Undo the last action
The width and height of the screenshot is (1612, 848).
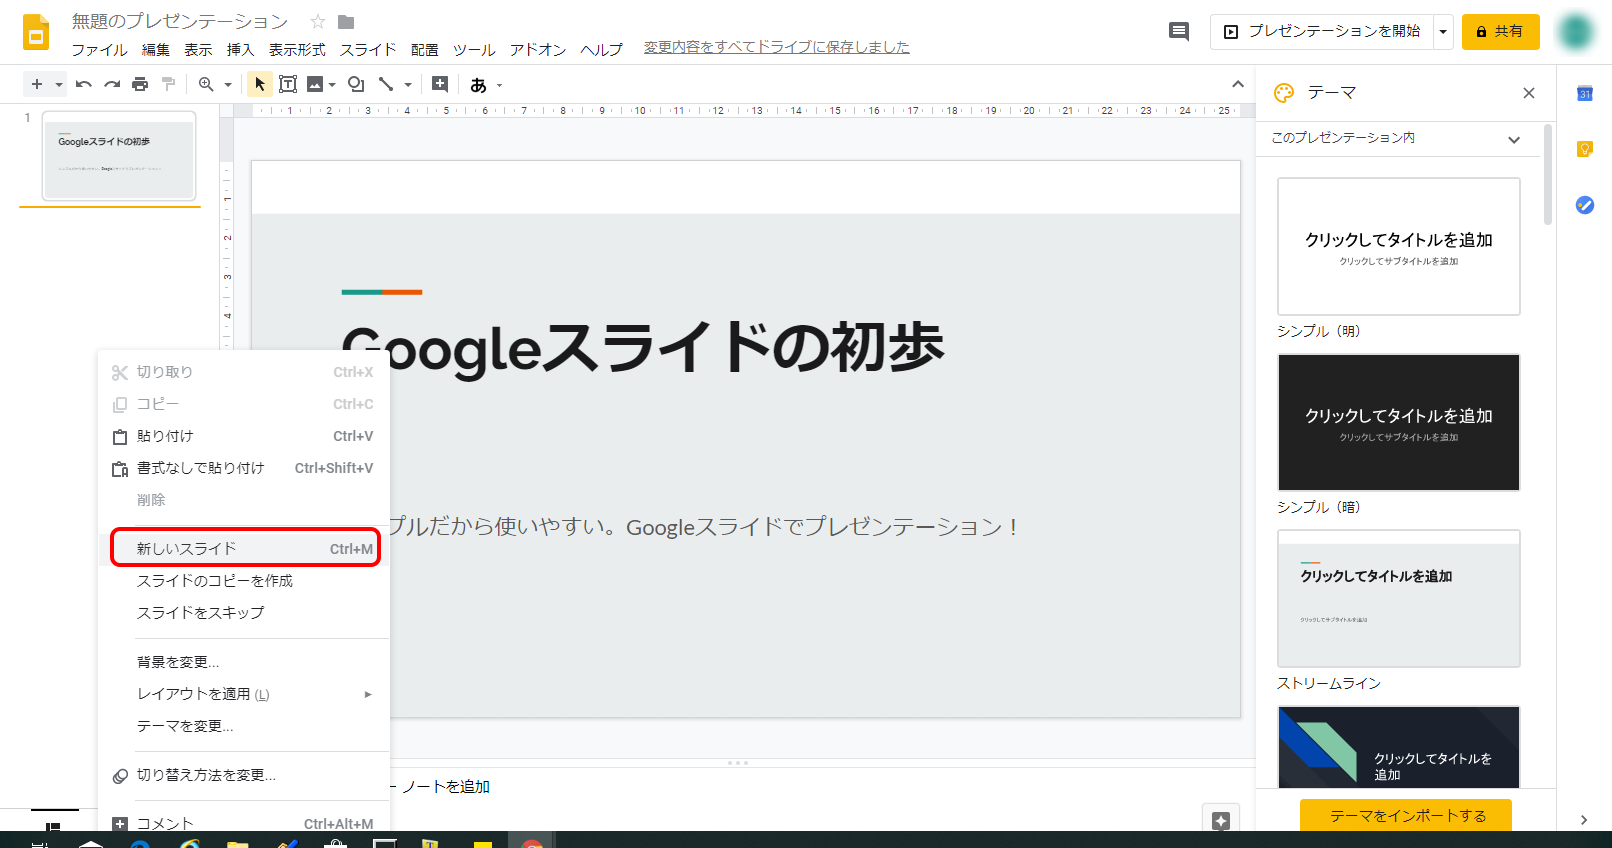click(84, 84)
